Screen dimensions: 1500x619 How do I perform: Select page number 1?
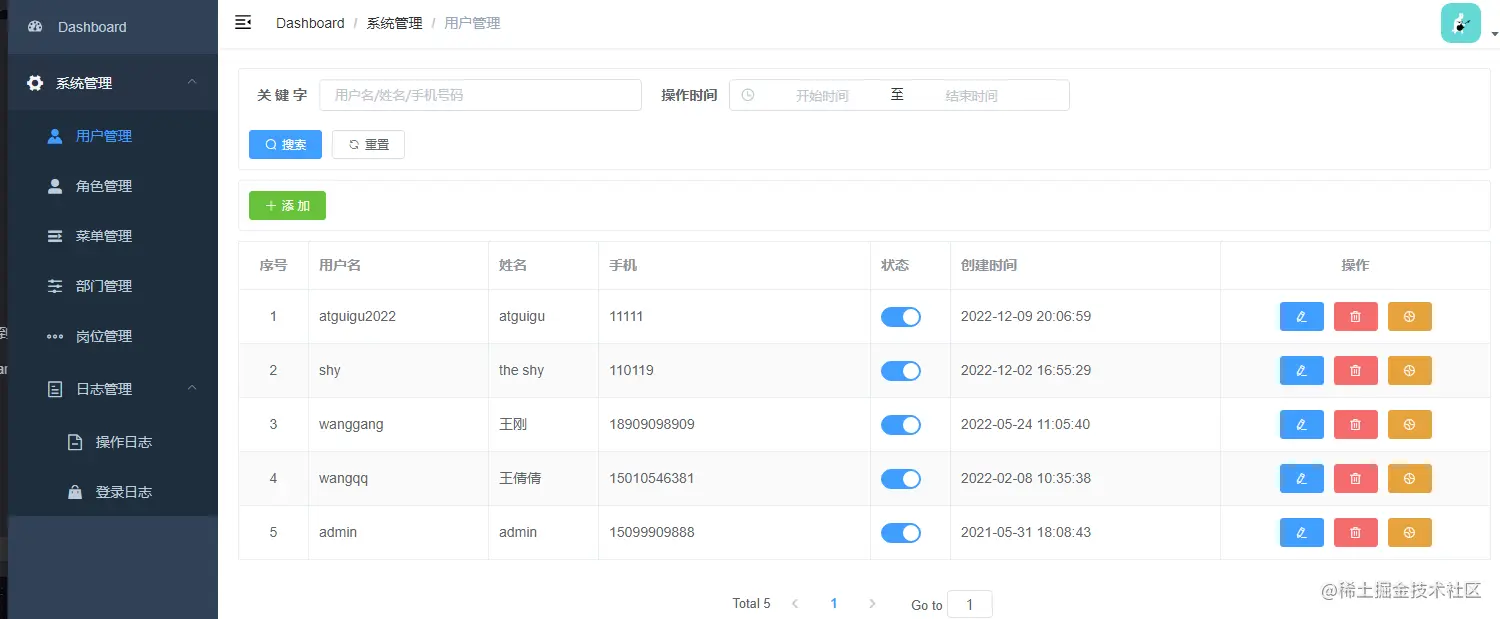[834, 603]
